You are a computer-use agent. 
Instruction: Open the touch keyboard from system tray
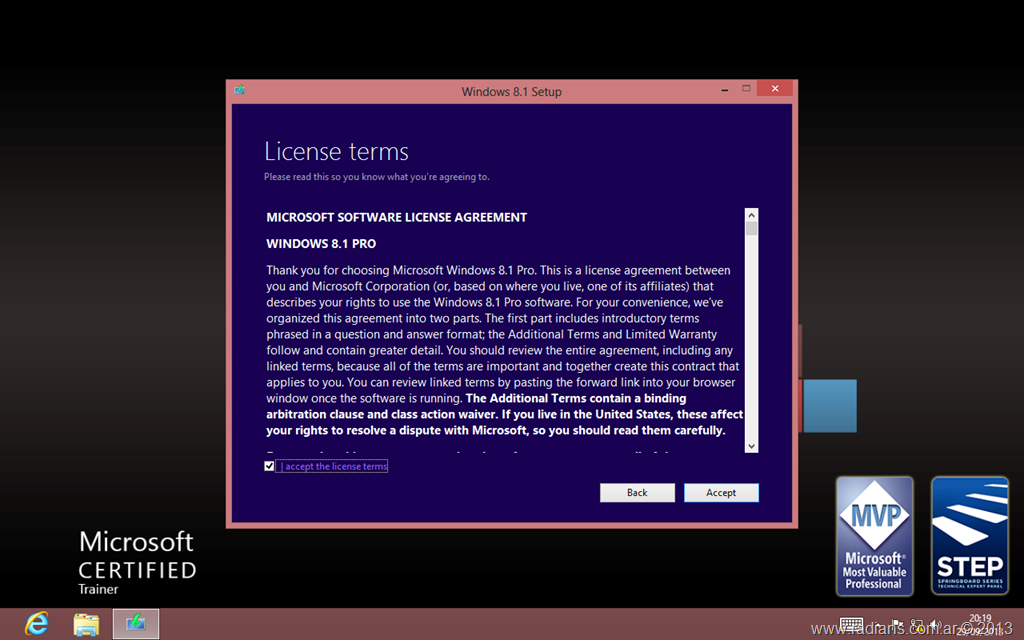click(x=851, y=624)
